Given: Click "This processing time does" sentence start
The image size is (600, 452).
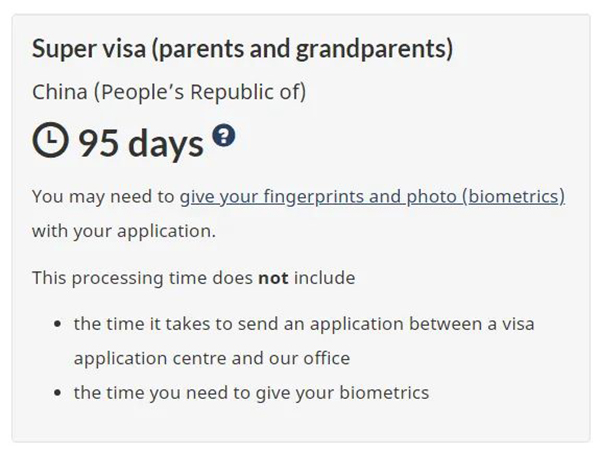Looking at the screenshot, I should [x=142, y=277].
